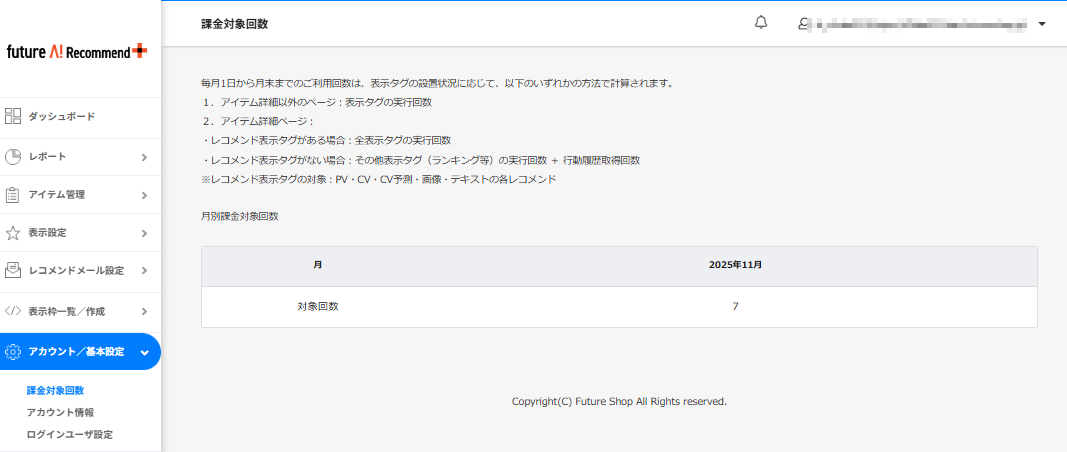Open アカウント情報 submenu link
1067x452 pixels.
[x=60, y=413]
